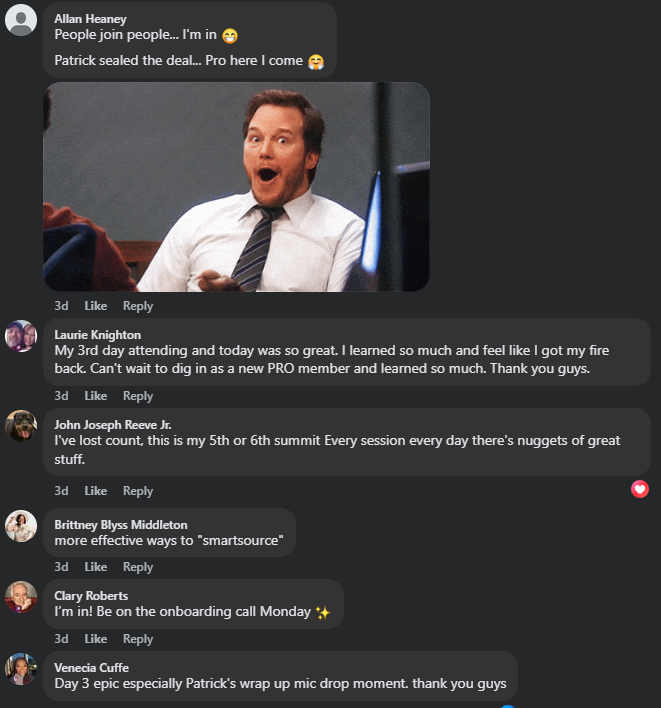Reply to Laurie Knighton's comment
Viewport: 661px width, 708px height.
[x=138, y=396]
